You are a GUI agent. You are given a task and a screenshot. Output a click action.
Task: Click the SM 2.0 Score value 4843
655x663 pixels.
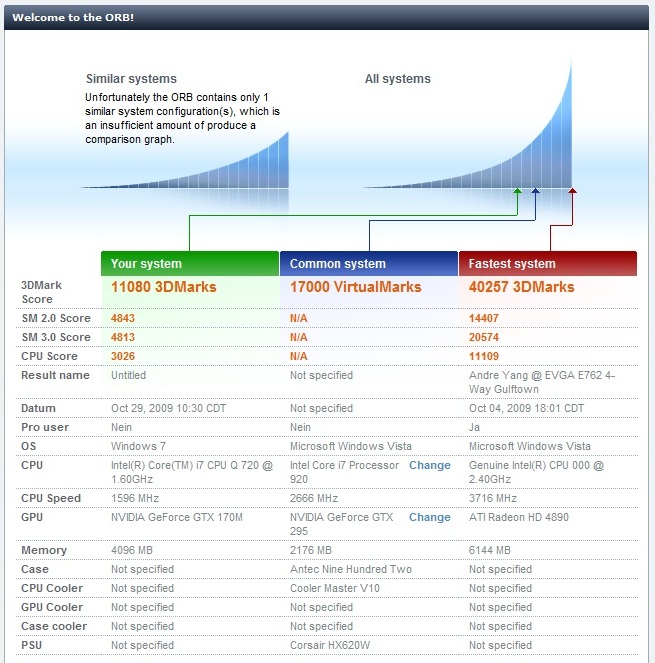[x=123, y=318]
